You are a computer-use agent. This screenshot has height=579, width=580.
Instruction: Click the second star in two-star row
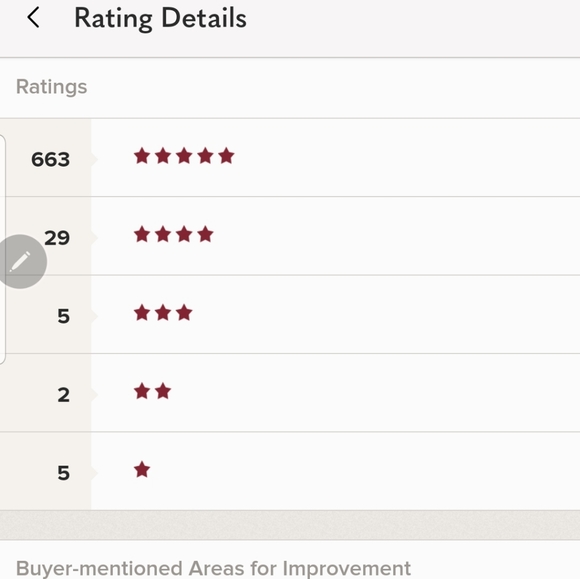pos(163,391)
